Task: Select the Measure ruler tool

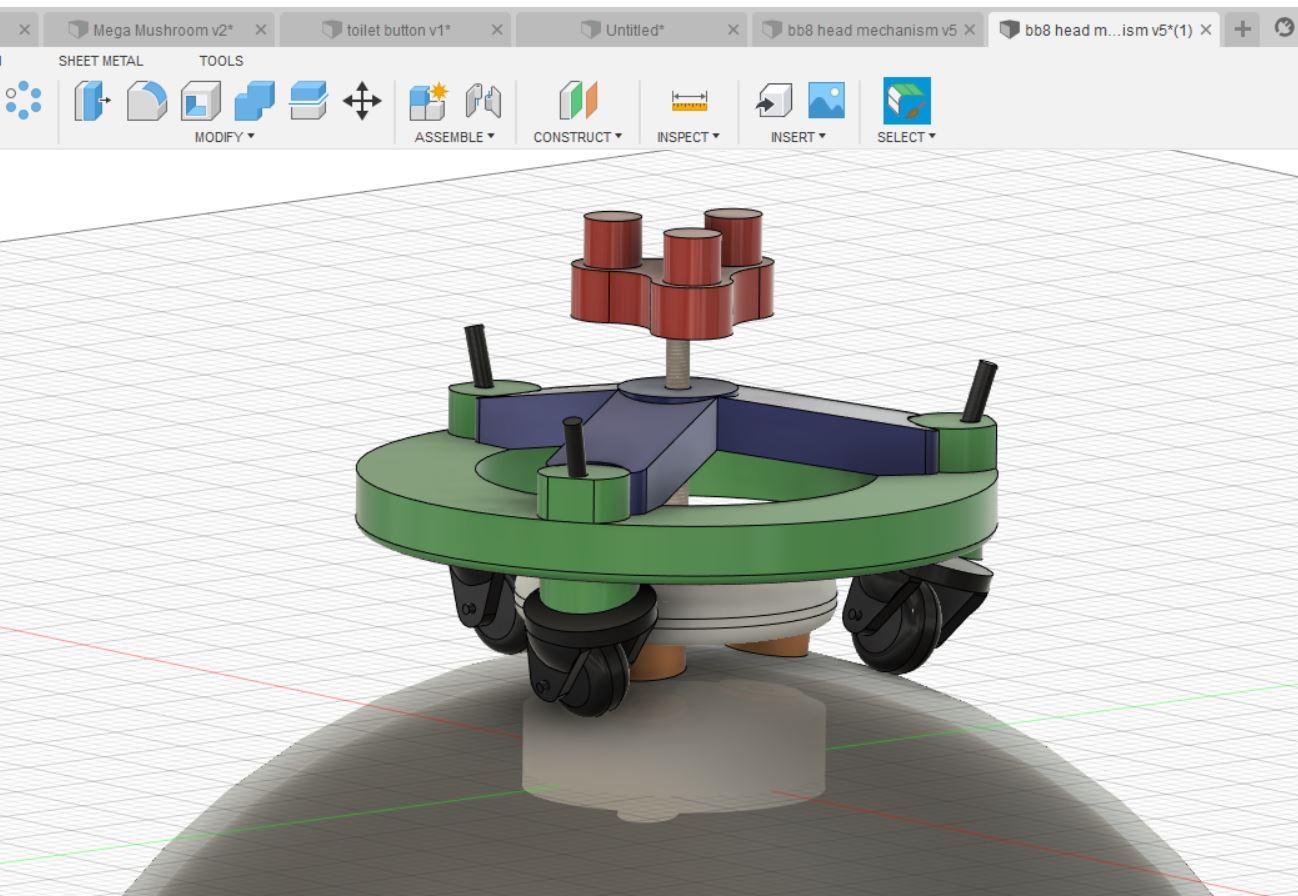Action: [x=689, y=102]
